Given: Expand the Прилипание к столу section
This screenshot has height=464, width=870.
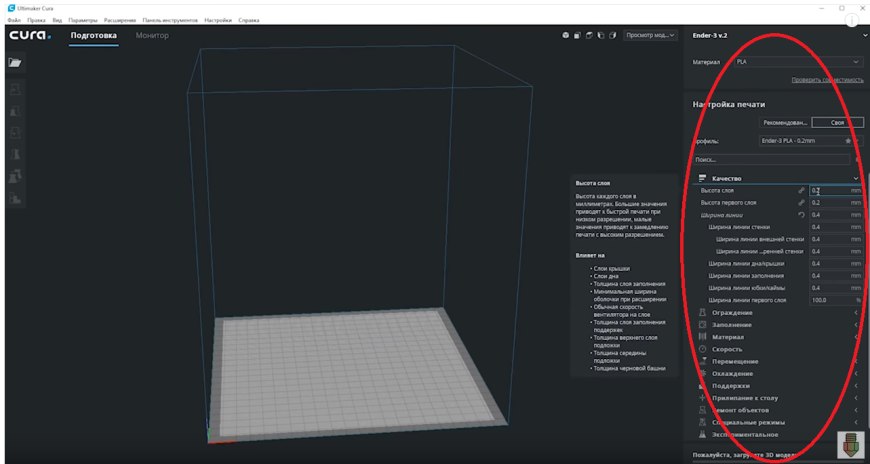Looking at the screenshot, I should pyautogui.click(x=777, y=398).
